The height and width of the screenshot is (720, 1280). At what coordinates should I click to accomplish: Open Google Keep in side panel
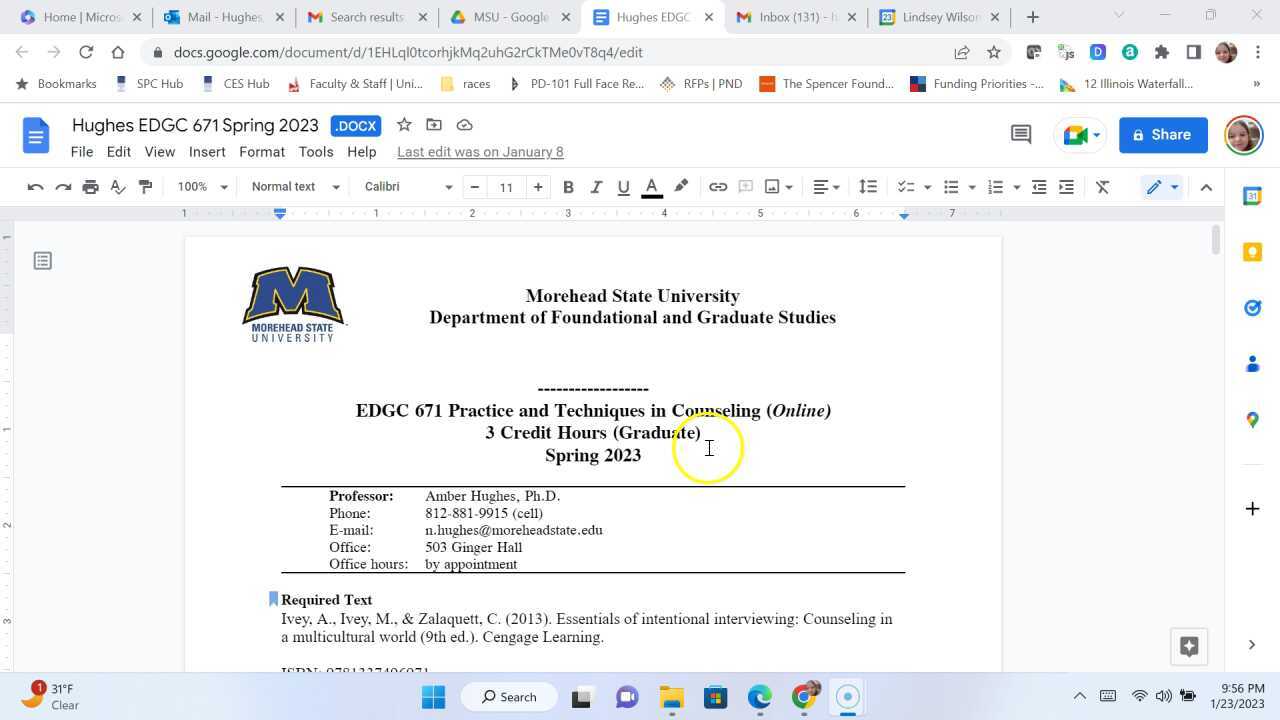click(1252, 252)
